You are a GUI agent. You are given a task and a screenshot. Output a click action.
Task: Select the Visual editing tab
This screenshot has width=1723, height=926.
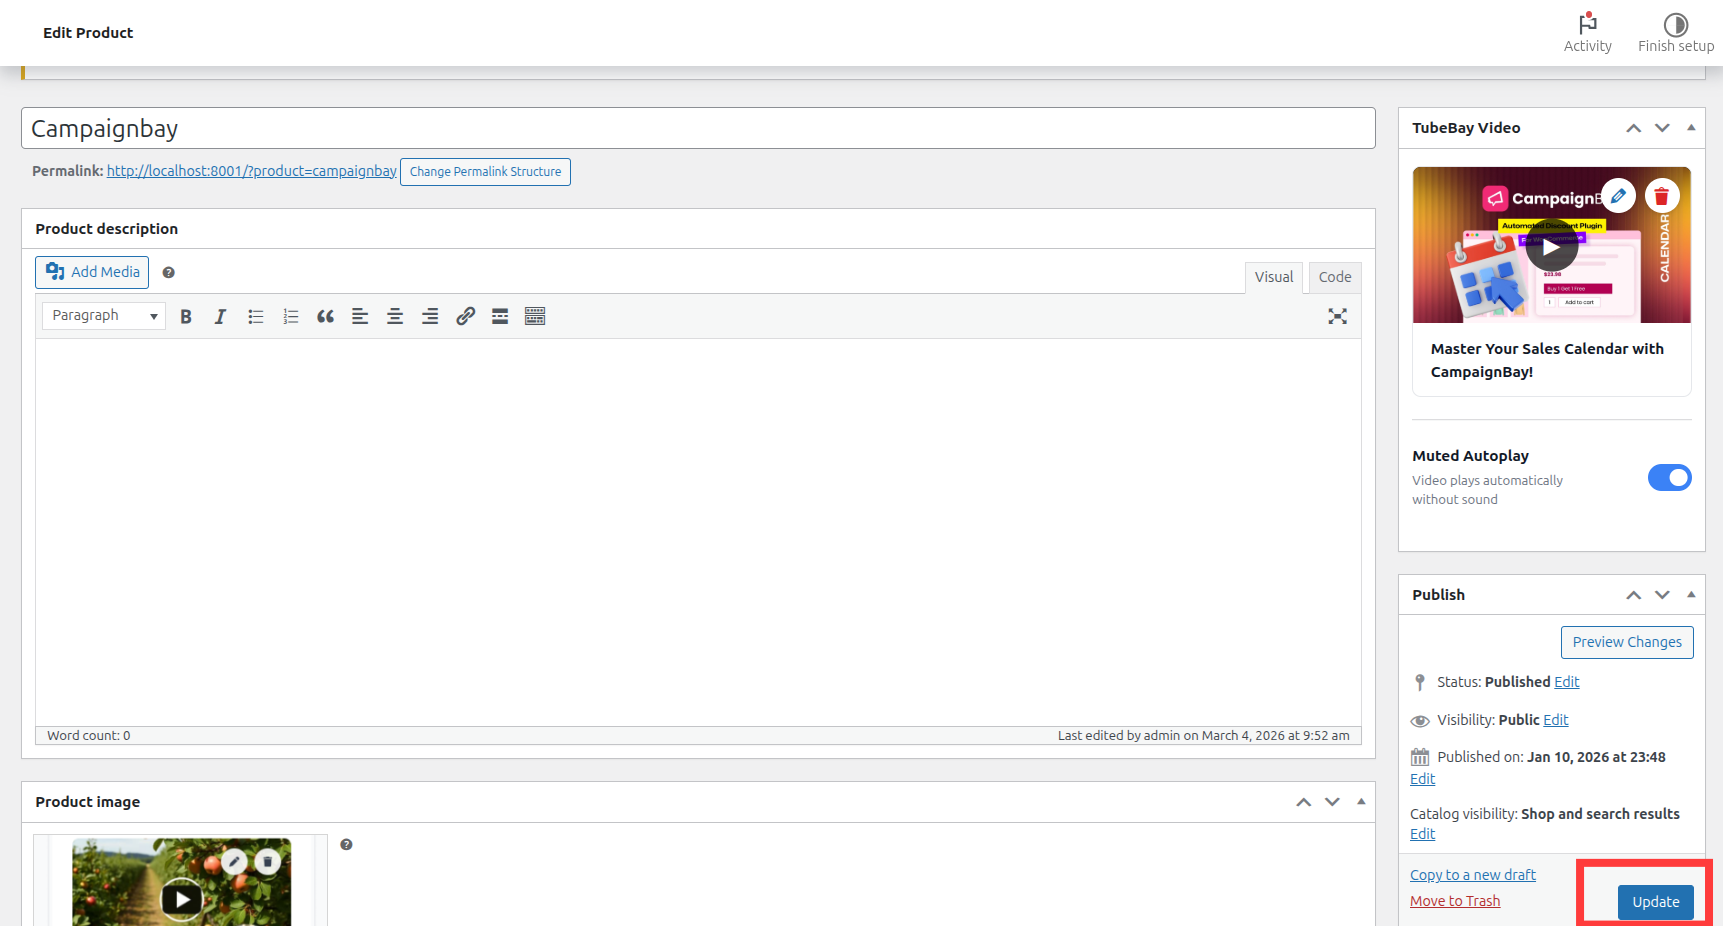tap(1274, 277)
